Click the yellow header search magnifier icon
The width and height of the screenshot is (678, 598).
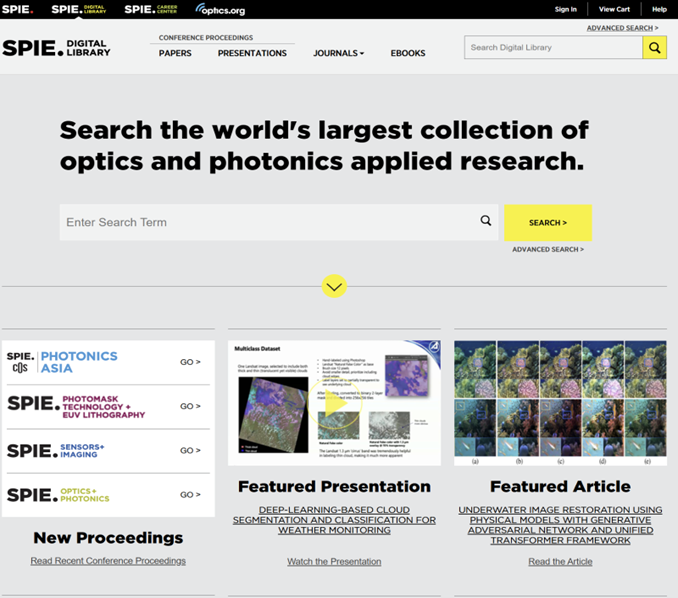click(x=655, y=47)
